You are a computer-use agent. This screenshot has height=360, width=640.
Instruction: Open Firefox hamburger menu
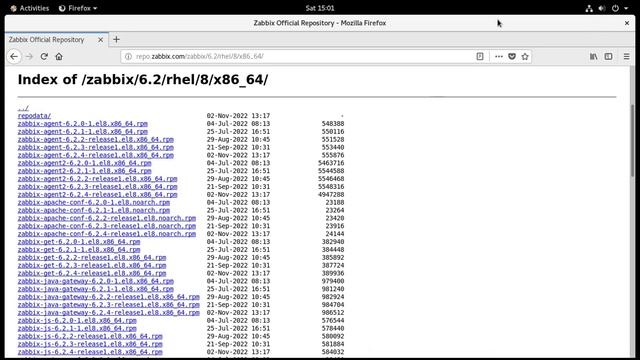[x=627, y=56]
